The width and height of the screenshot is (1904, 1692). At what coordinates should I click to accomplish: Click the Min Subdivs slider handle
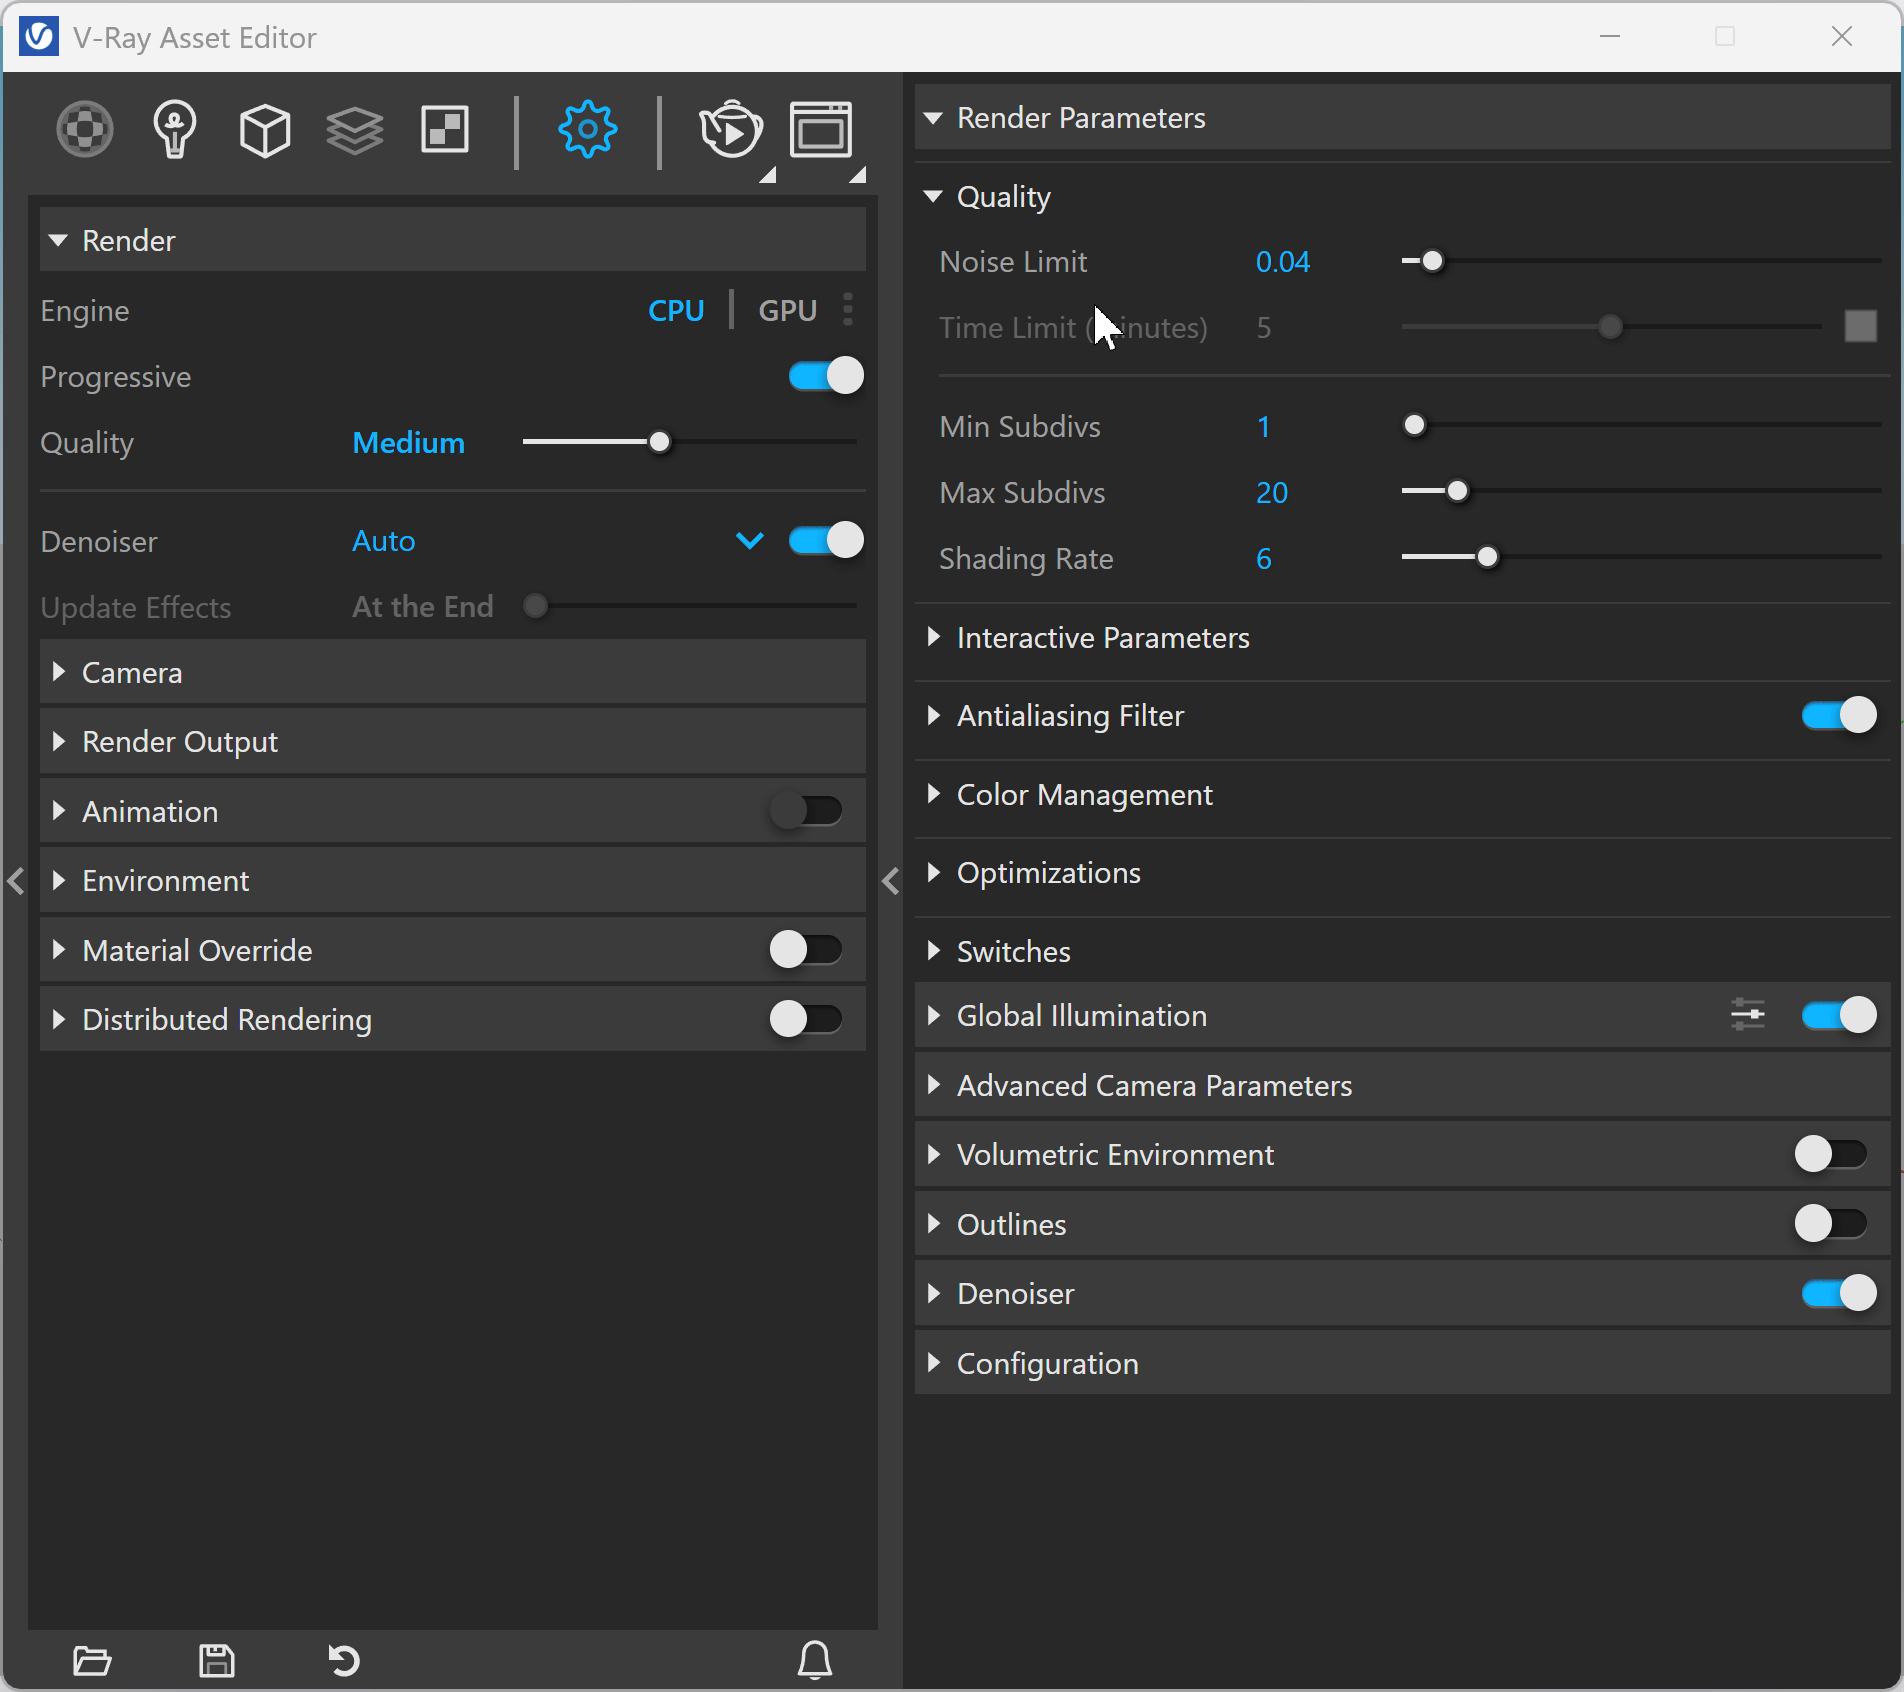click(1414, 425)
